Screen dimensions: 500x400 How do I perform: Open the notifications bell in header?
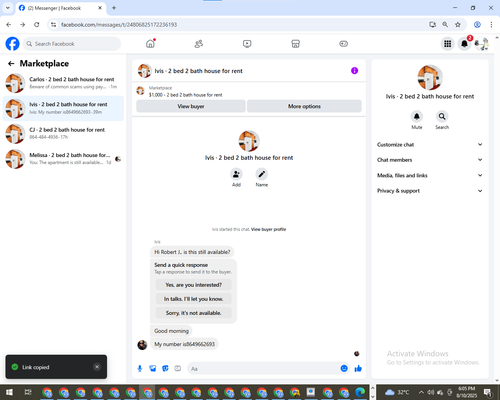[x=464, y=44]
